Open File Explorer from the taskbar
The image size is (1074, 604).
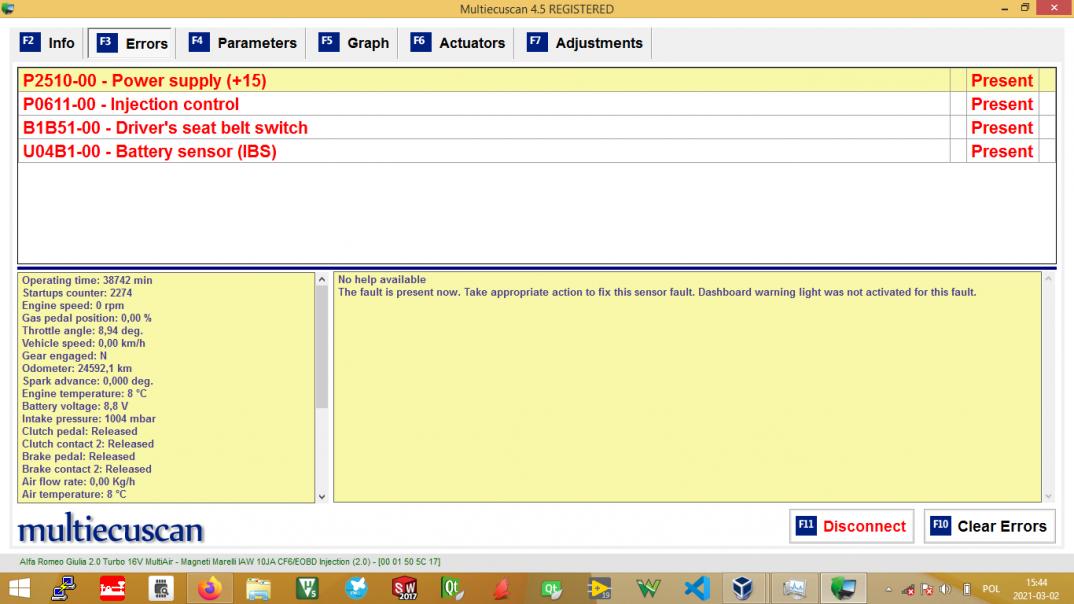pyautogui.click(x=258, y=588)
